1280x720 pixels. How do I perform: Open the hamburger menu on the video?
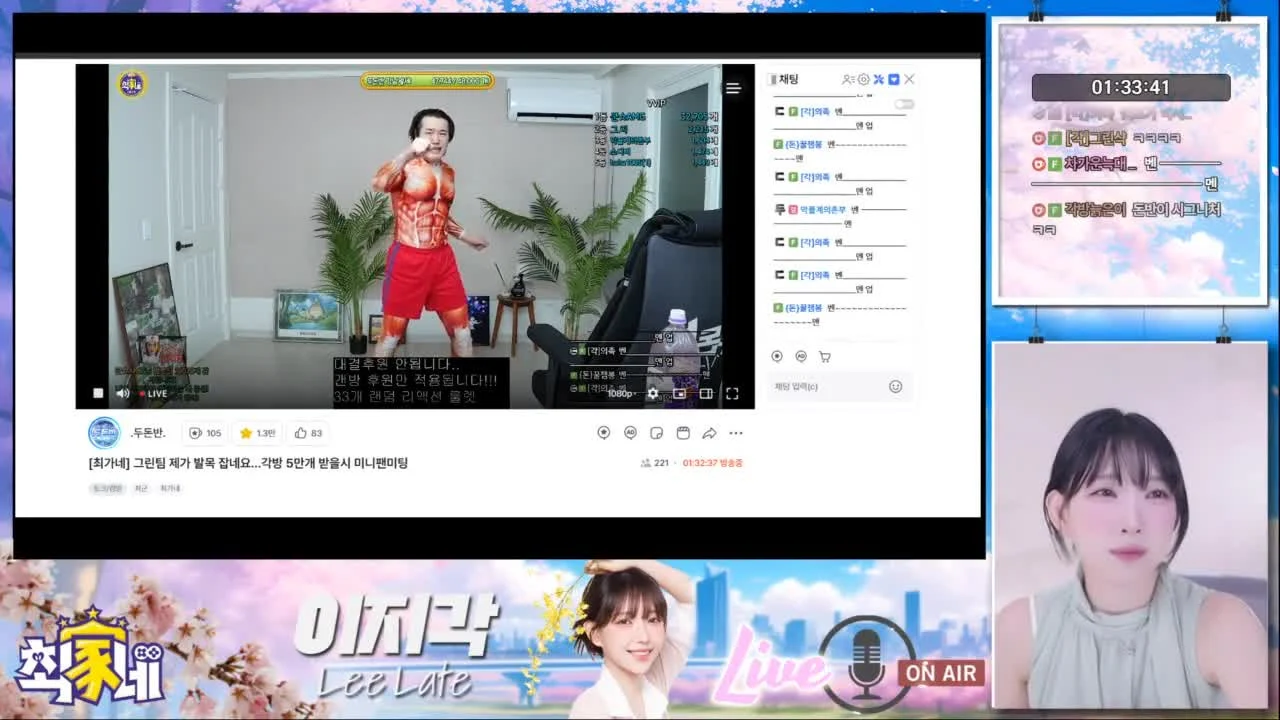733,88
